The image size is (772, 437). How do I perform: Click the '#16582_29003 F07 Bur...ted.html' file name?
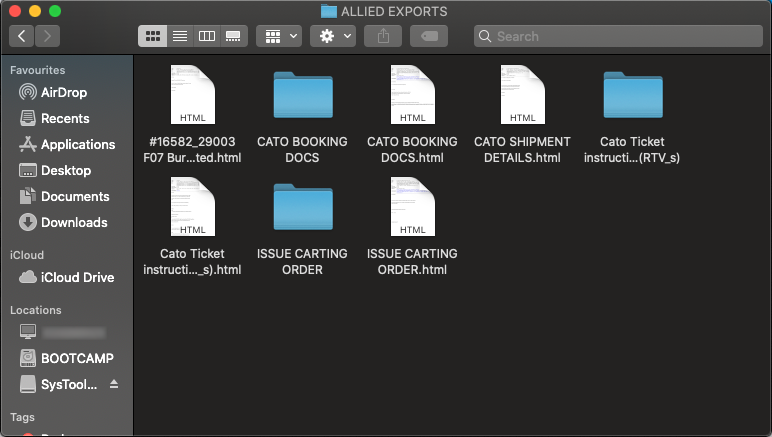pos(193,150)
